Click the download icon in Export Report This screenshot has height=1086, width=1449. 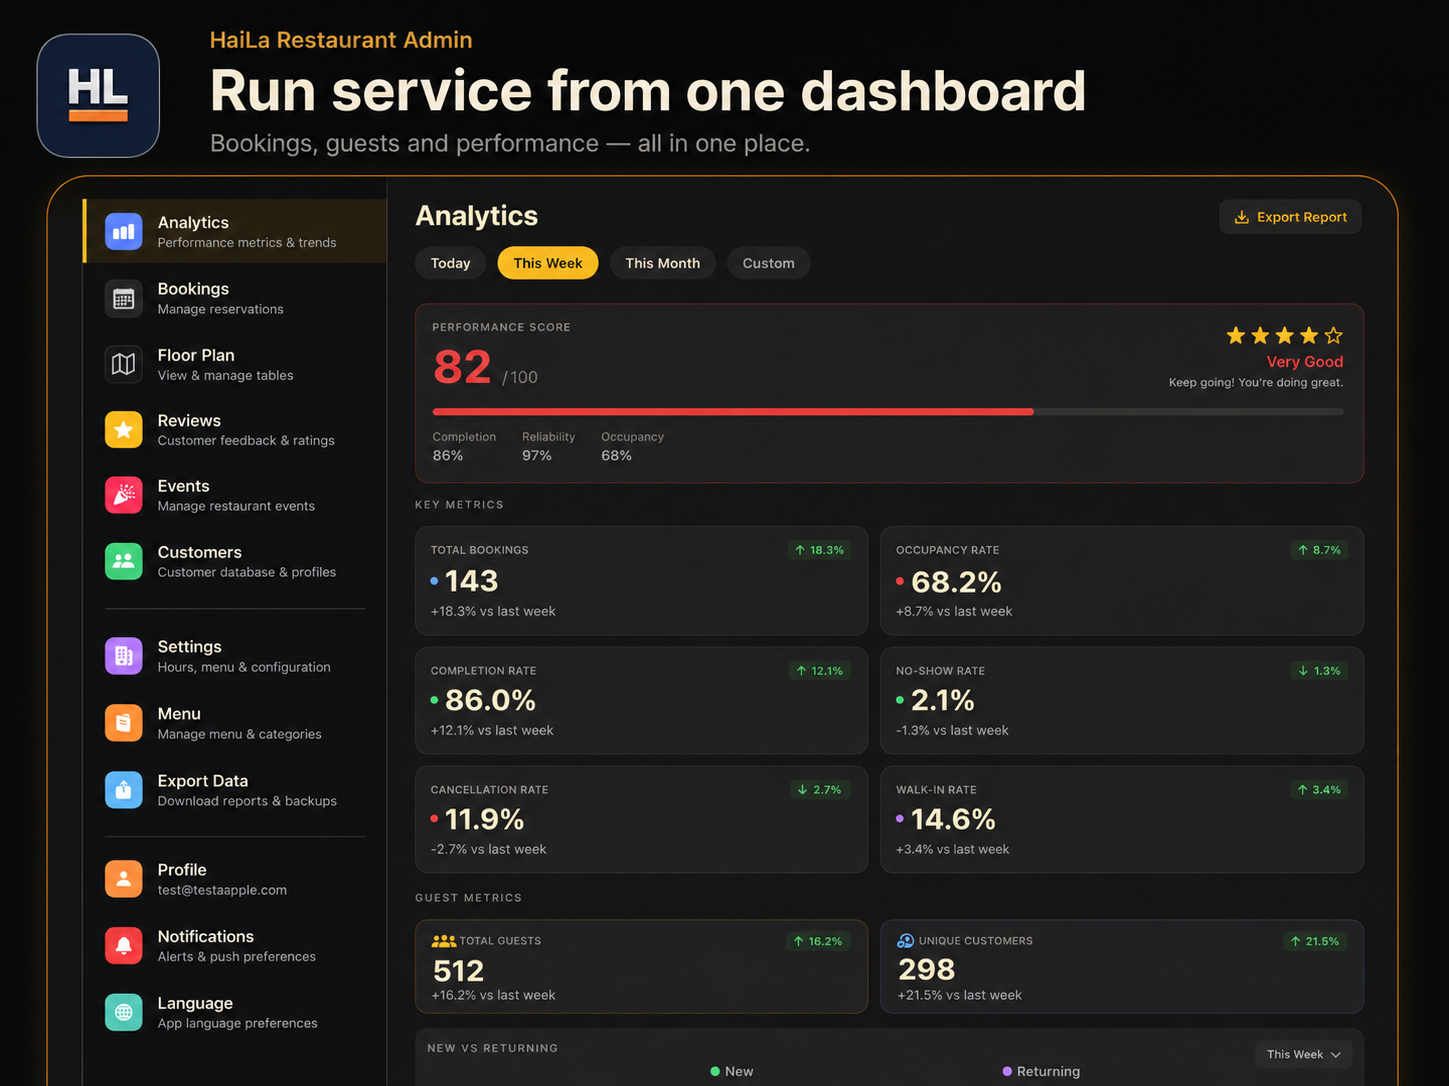[x=1242, y=217]
